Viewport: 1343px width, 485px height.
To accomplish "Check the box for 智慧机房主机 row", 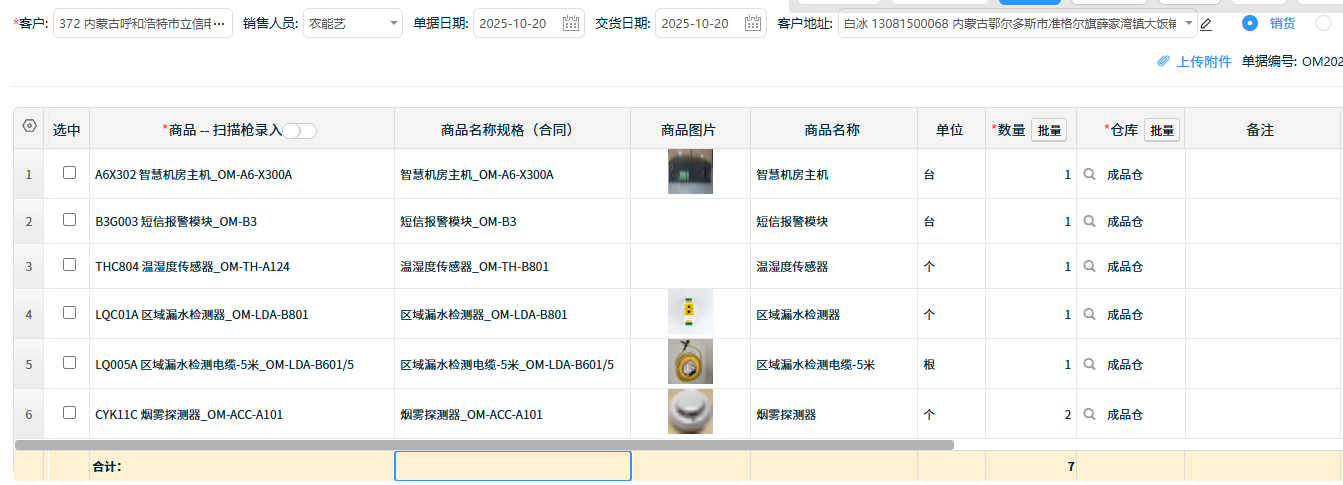I will pos(69,173).
